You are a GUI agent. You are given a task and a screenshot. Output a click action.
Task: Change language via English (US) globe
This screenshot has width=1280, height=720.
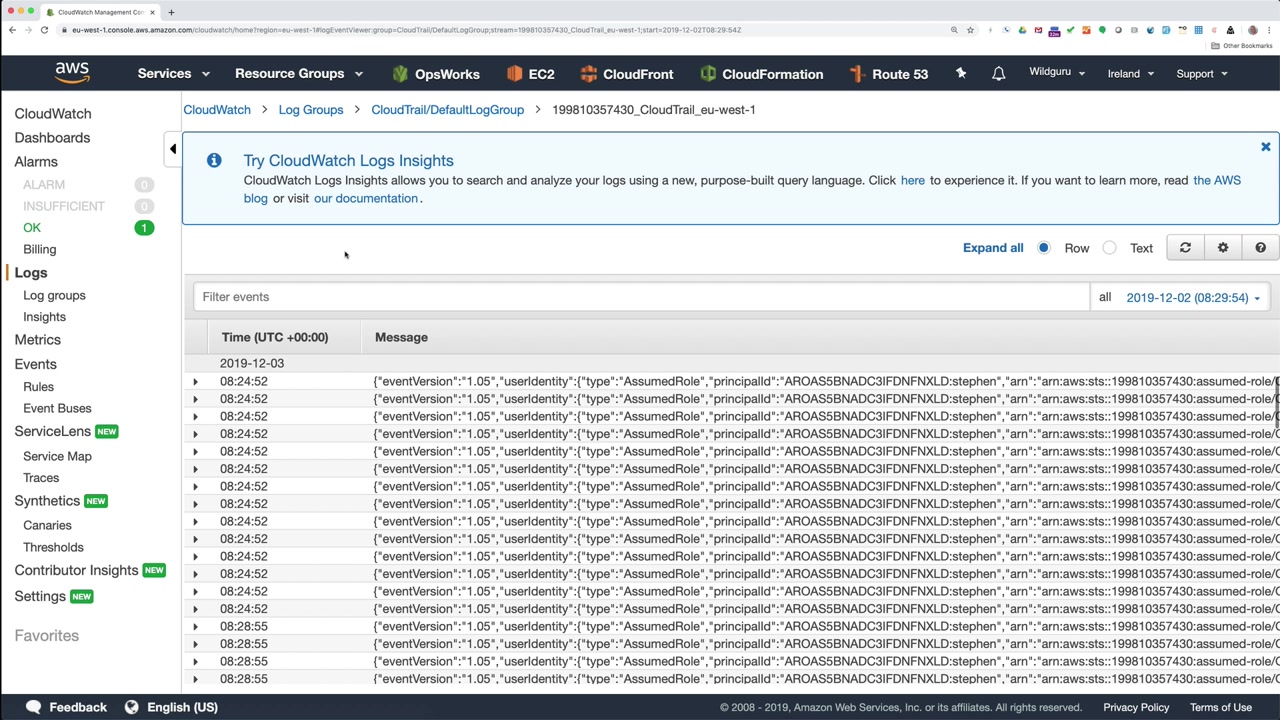click(171, 707)
